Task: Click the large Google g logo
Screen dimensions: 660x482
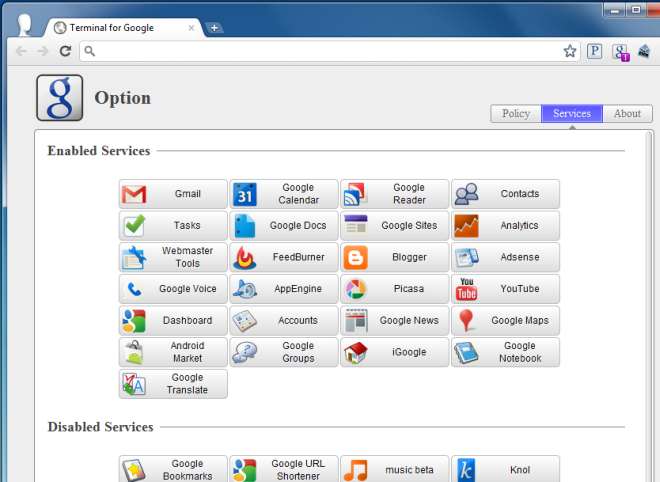Action: coord(60,98)
